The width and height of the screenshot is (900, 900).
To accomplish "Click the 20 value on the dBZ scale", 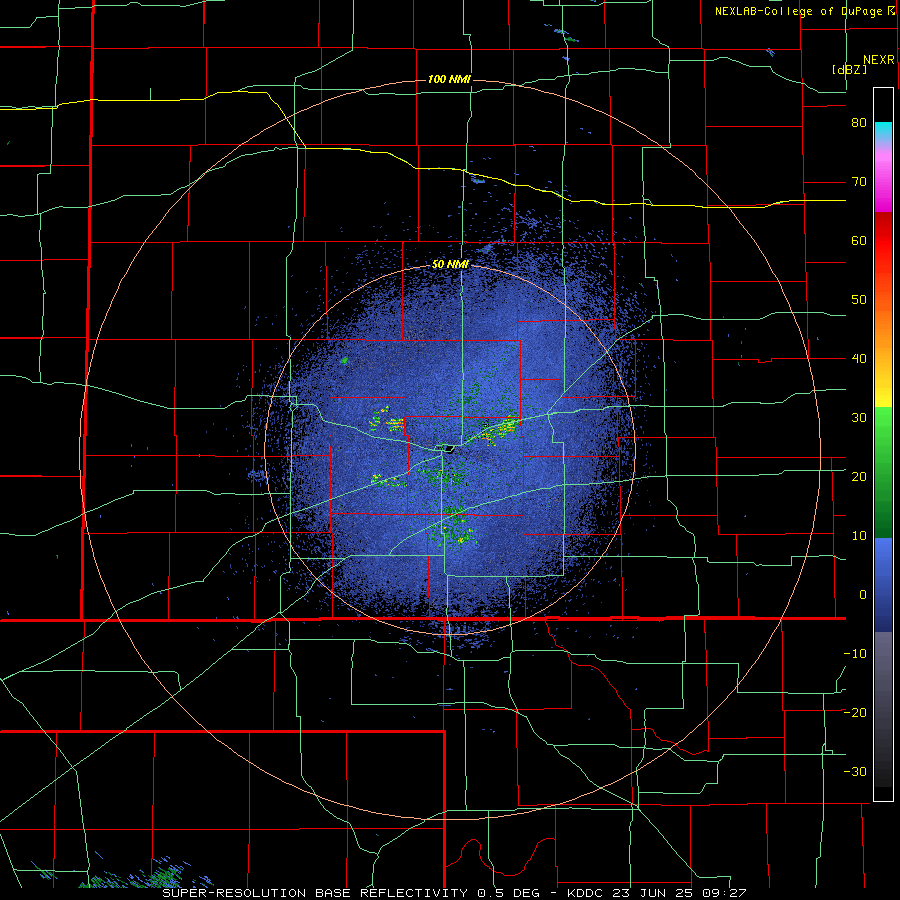I will [x=859, y=477].
